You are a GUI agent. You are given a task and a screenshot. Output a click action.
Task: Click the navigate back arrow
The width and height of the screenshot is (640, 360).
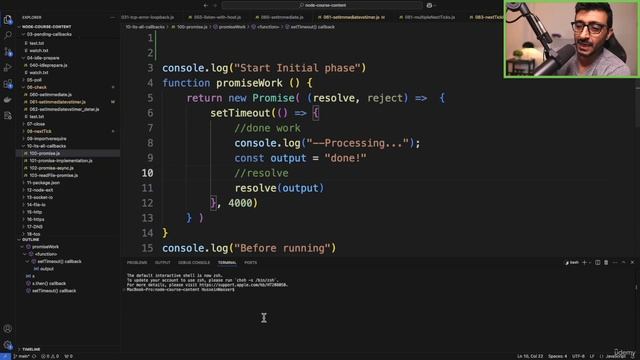tap(205, 5)
